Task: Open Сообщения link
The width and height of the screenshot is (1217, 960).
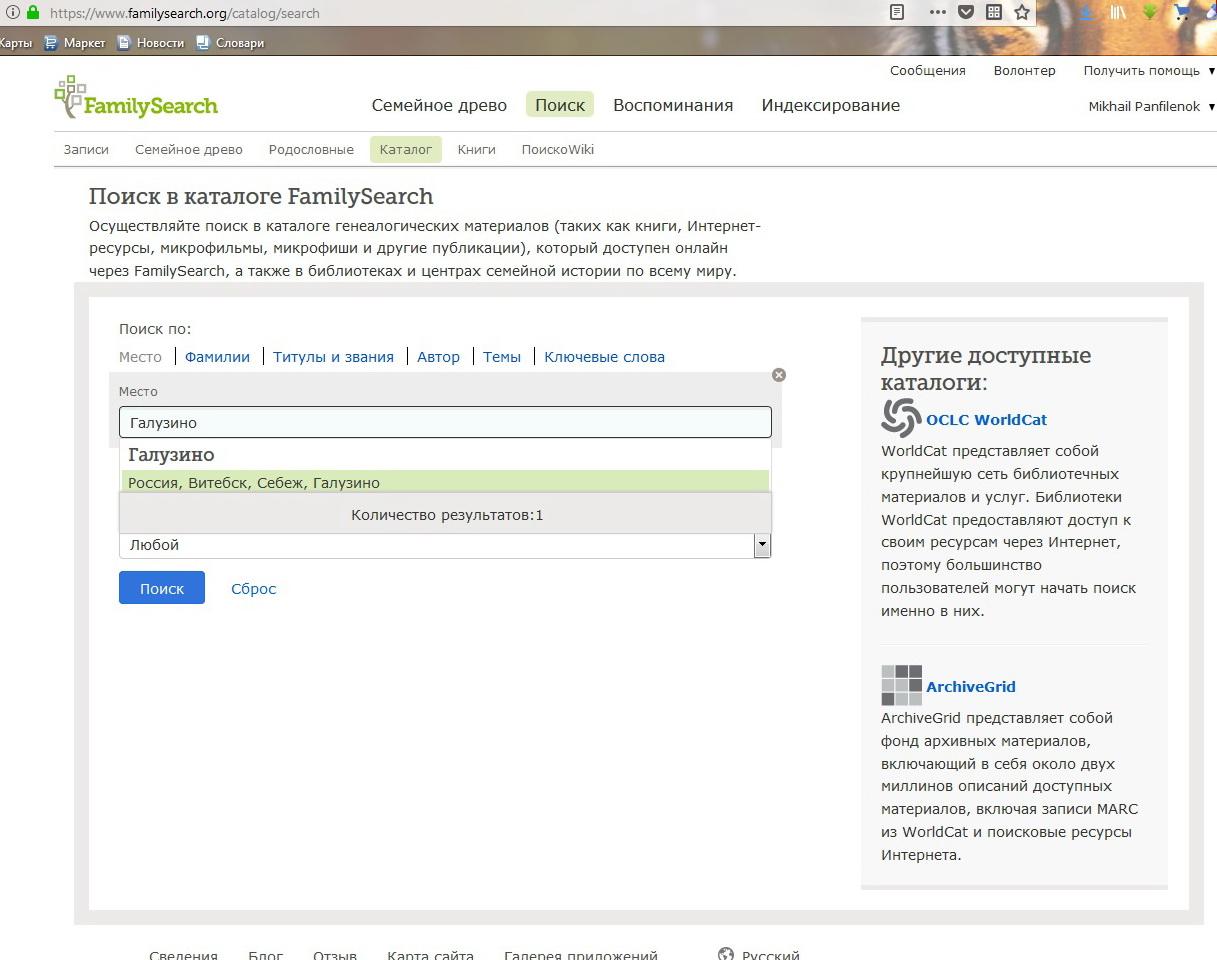Action: click(x=928, y=71)
